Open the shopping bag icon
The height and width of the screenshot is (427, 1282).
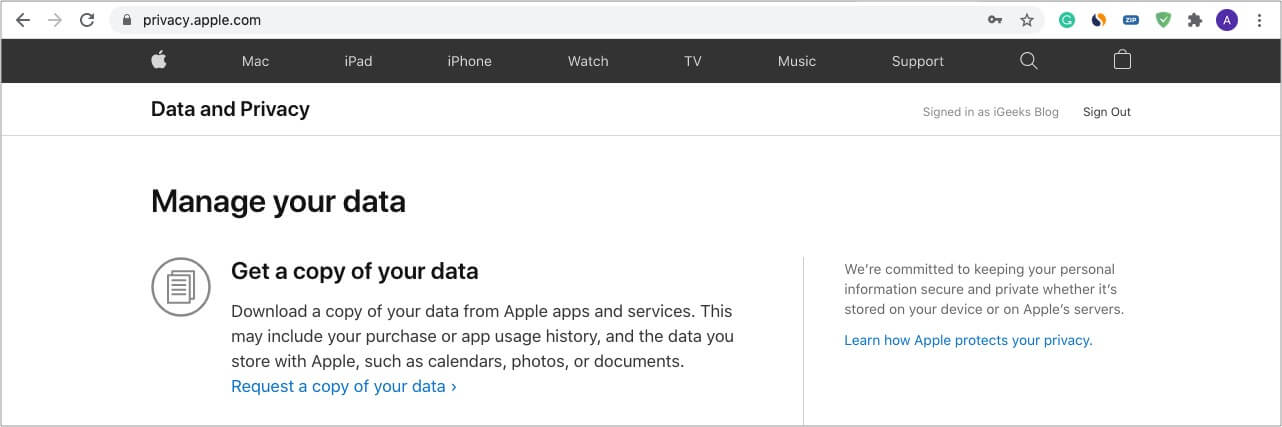pyautogui.click(x=1122, y=60)
